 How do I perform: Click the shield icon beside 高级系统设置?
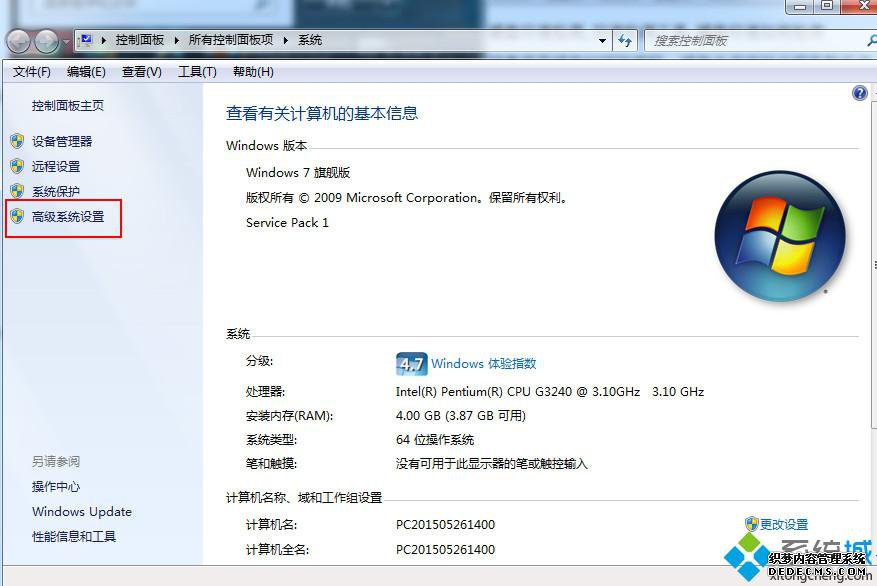tap(17, 216)
